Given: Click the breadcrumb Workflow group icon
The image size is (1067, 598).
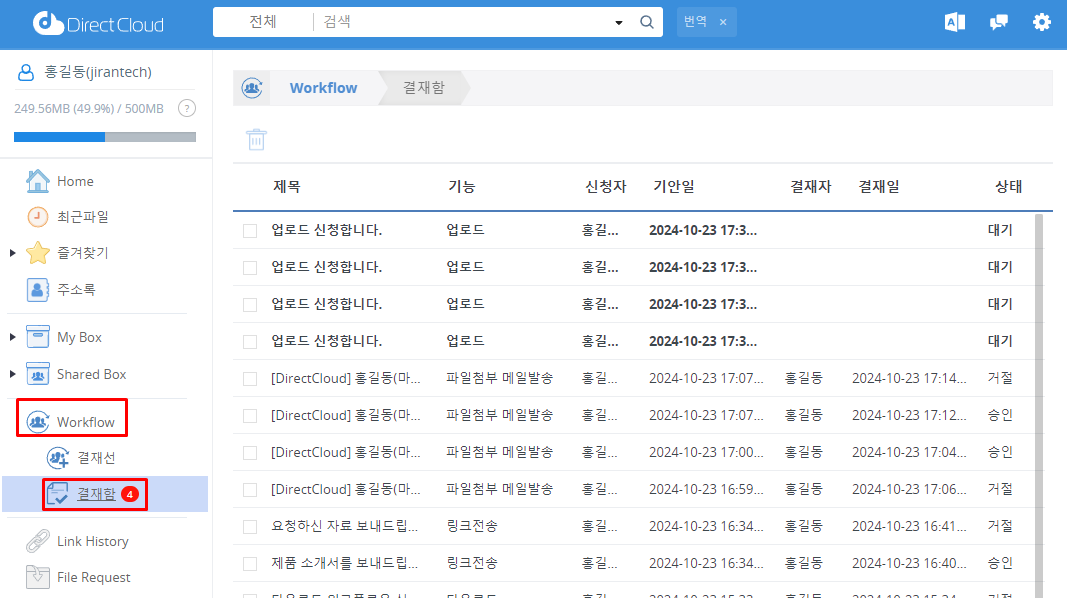Looking at the screenshot, I should [x=252, y=88].
